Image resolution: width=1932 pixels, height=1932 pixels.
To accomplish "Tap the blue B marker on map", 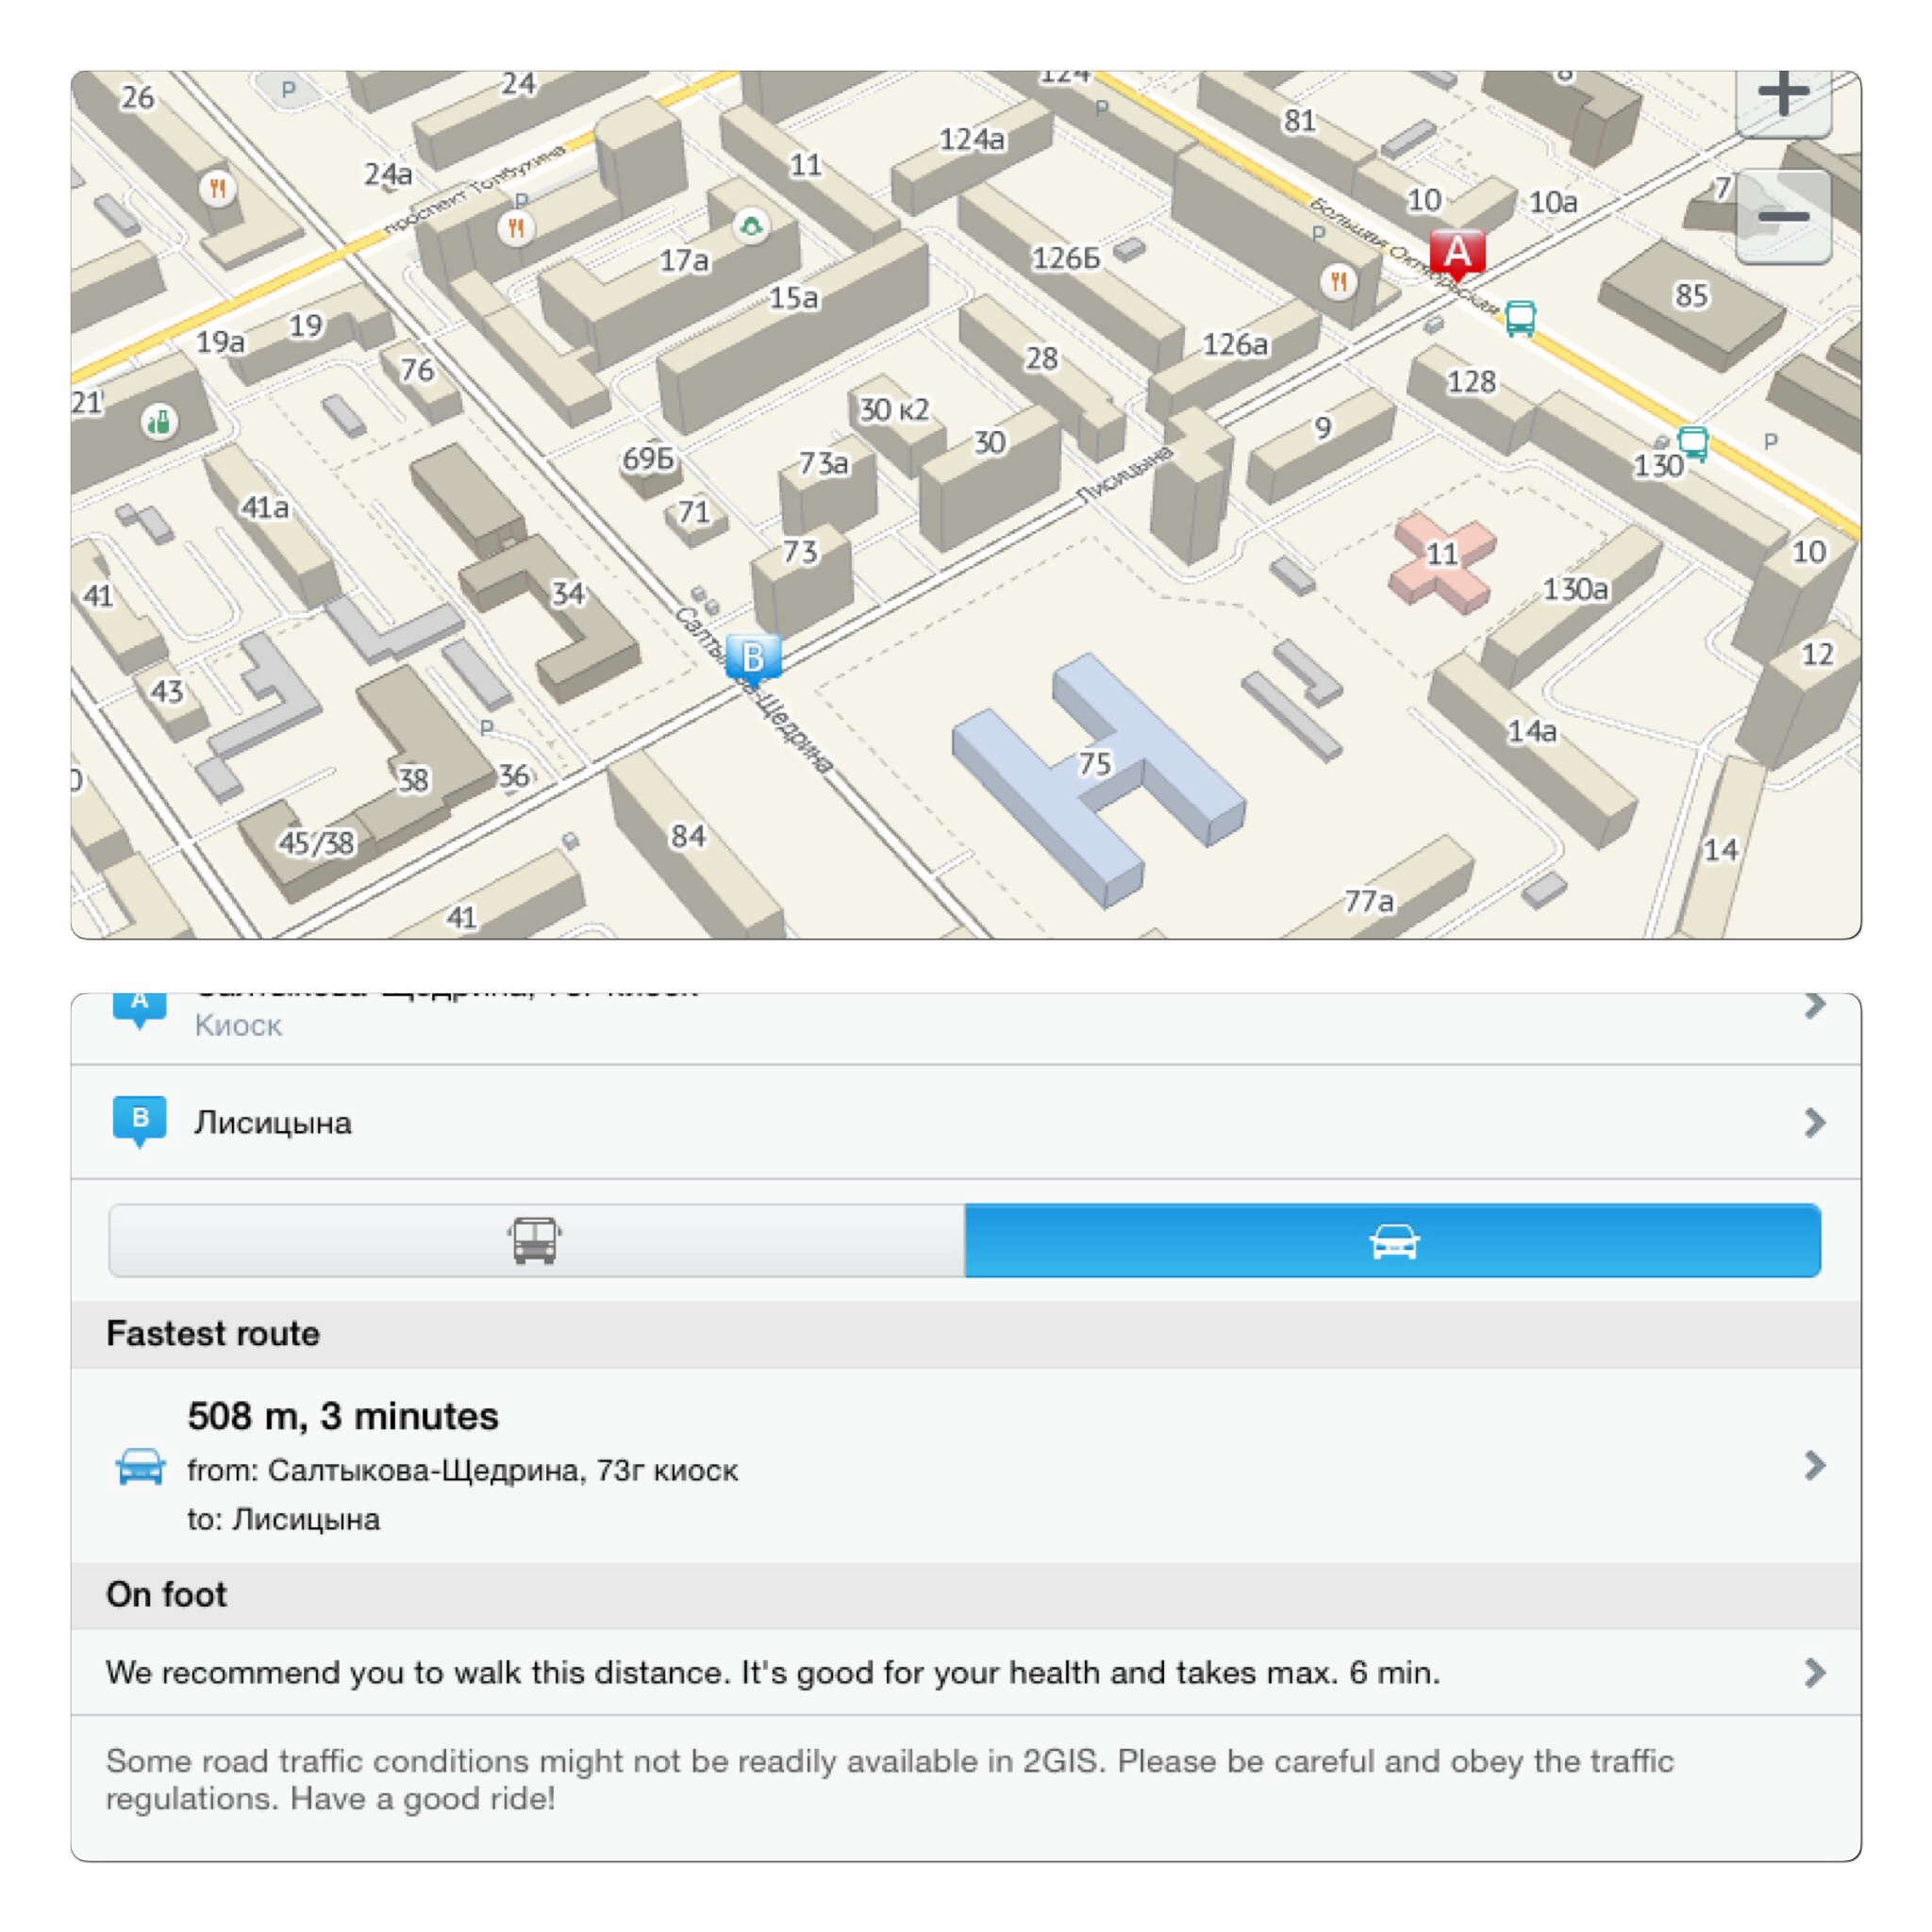I will tap(753, 660).
